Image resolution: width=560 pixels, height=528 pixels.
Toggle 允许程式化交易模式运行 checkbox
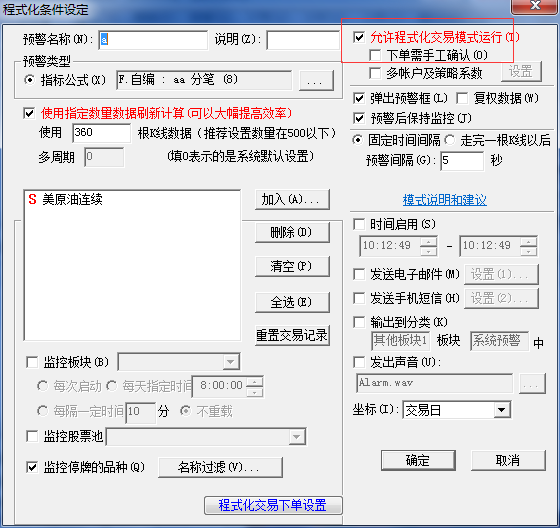[x=359, y=37]
